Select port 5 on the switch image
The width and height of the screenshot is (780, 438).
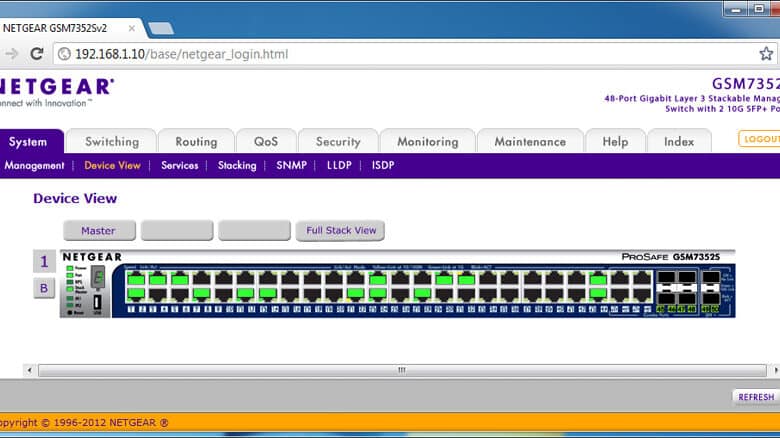tap(180, 279)
